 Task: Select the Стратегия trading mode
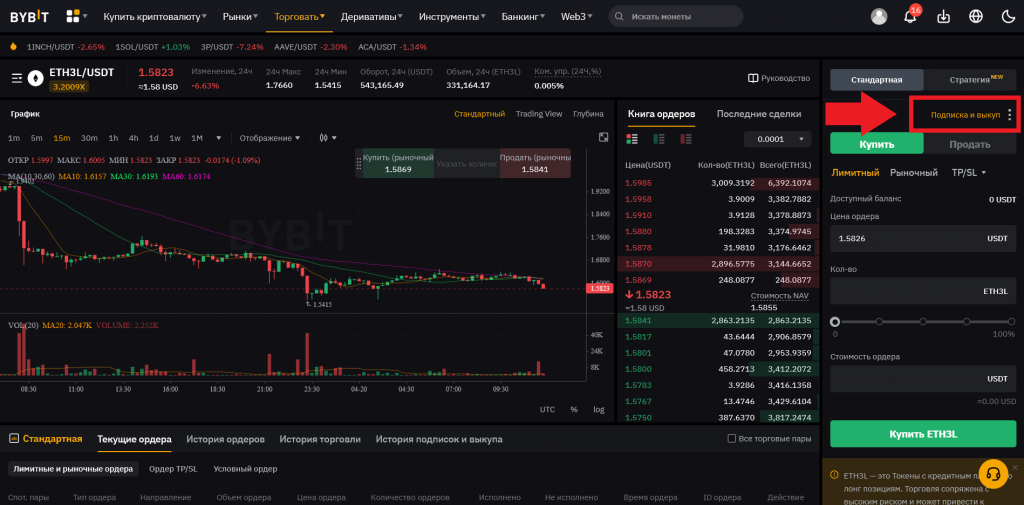969,79
